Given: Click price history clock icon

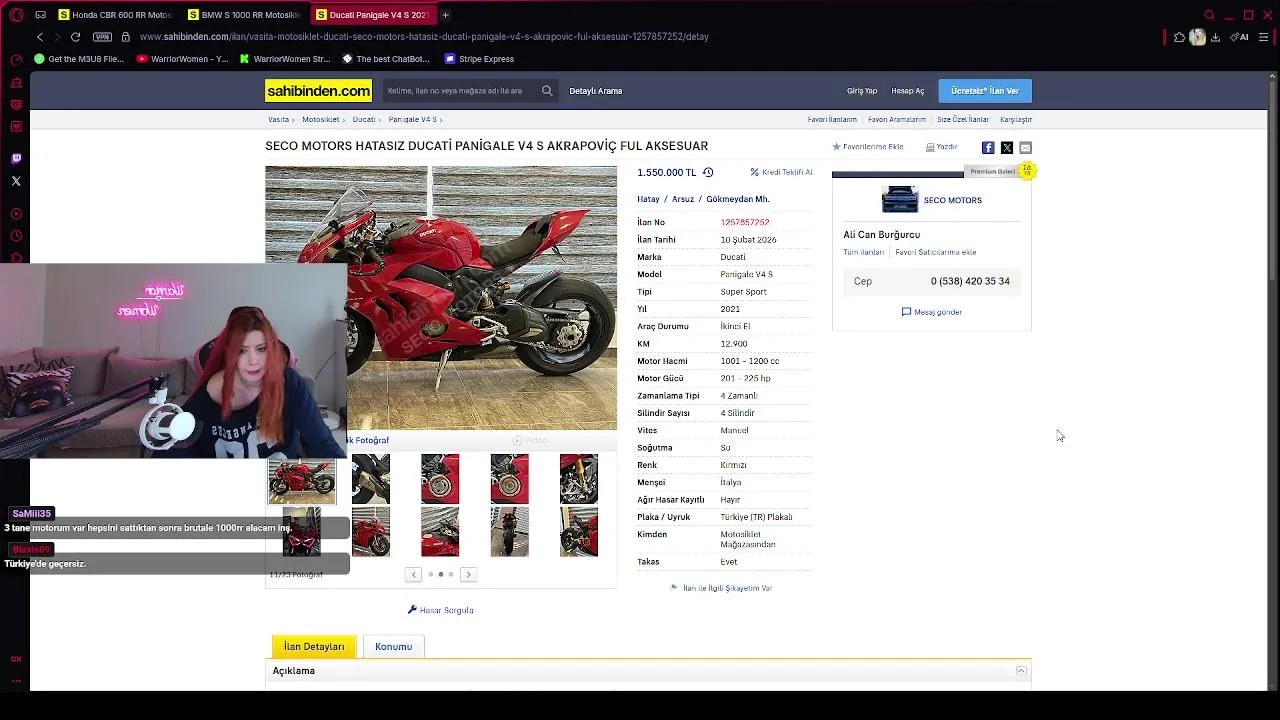Looking at the screenshot, I should pyautogui.click(x=708, y=172).
